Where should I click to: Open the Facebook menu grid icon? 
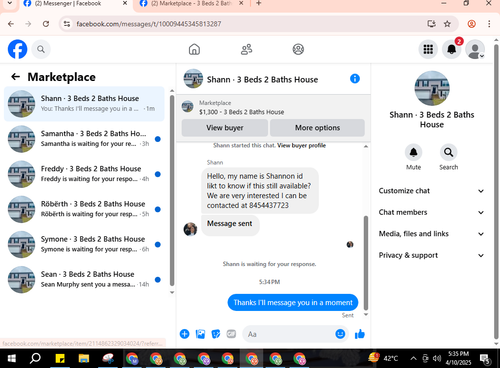point(428,49)
